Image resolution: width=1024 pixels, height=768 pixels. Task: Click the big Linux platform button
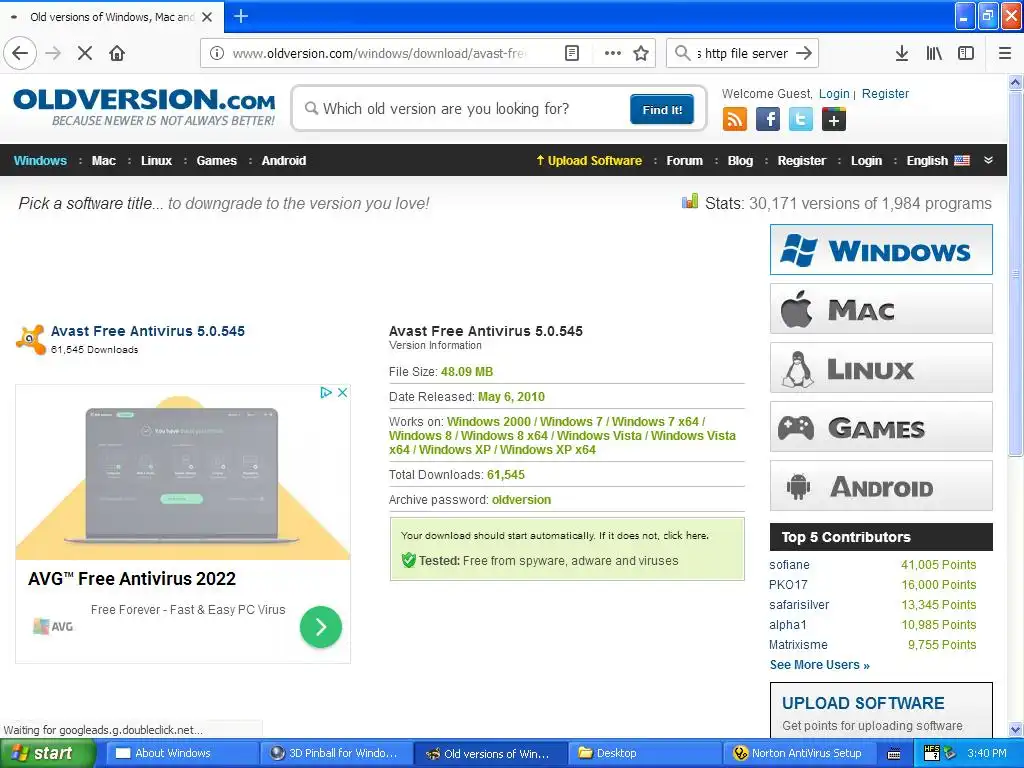(x=881, y=368)
